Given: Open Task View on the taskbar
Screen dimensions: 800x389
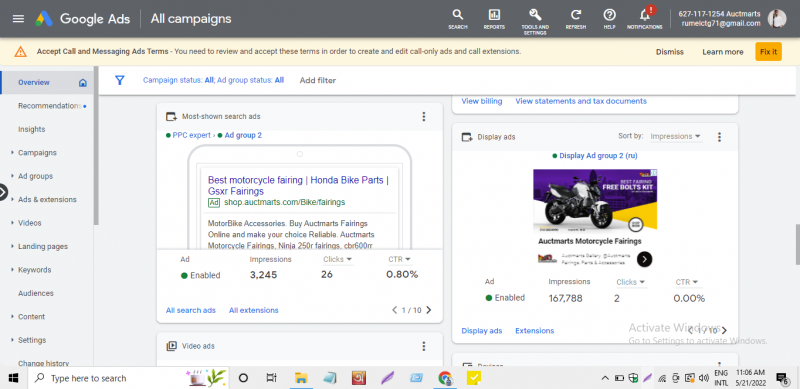Looking at the screenshot, I should click(271, 378).
